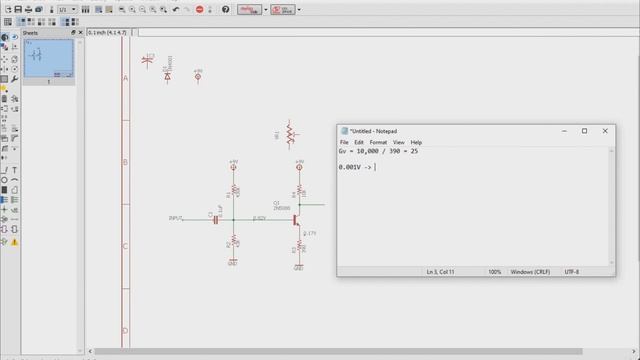The height and width of the screenshot is (360, 640).
Task: Click the CAM processor icon
Action: click(39, 9)
